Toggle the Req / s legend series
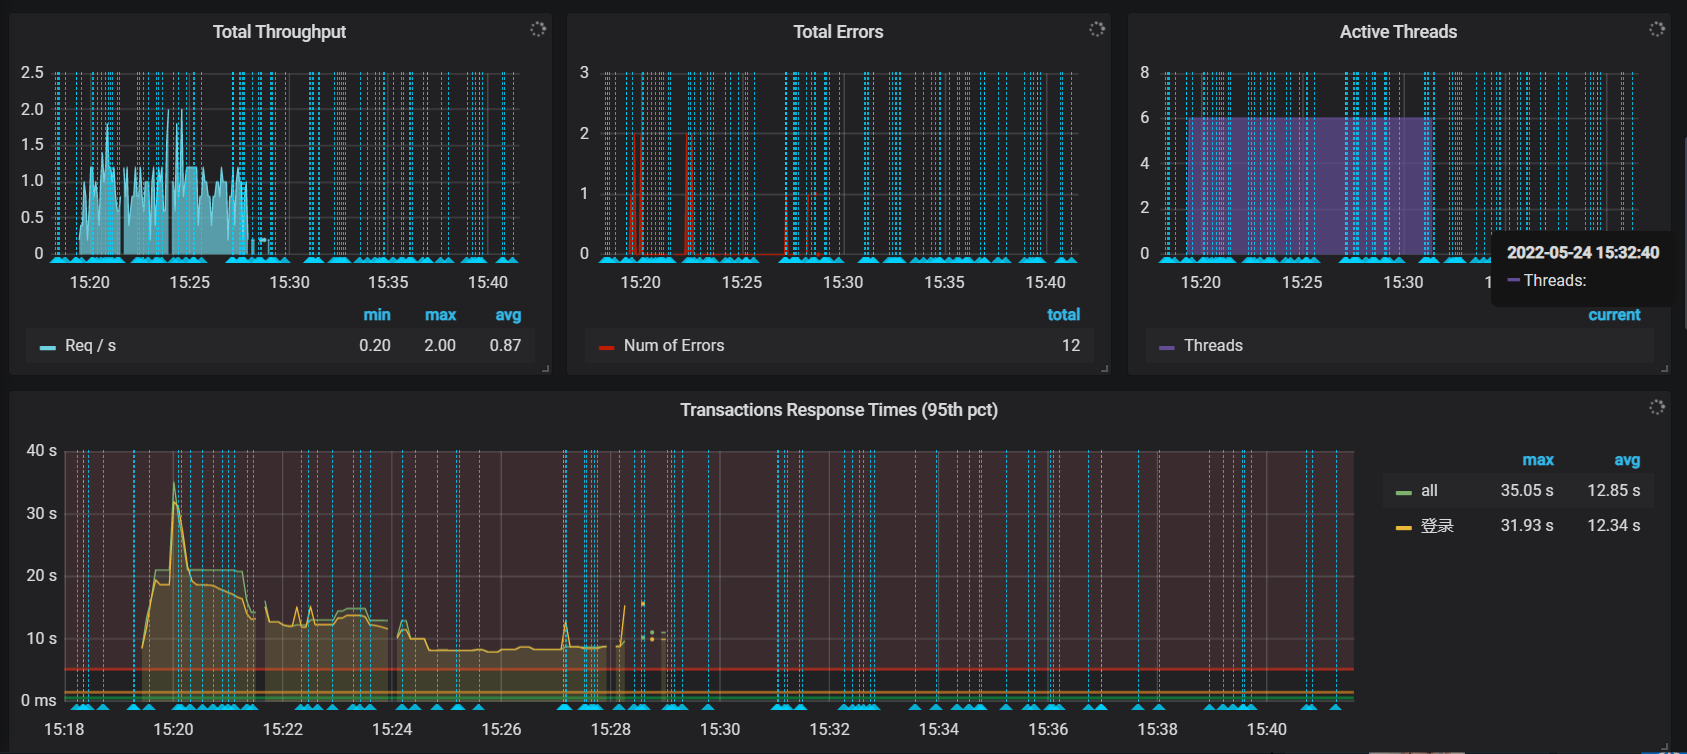1687x754 pixels. (90, 345)
